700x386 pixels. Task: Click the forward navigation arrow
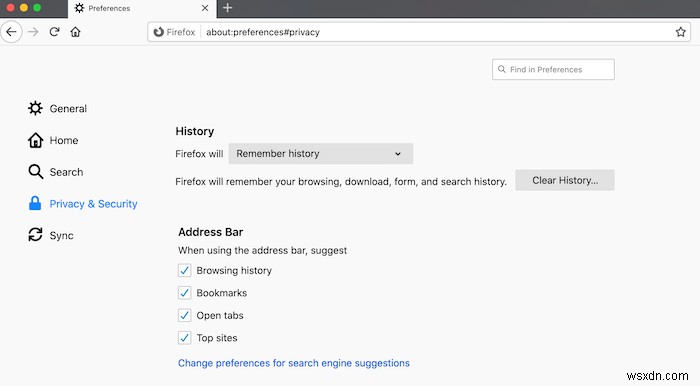(x=33, y=32)
